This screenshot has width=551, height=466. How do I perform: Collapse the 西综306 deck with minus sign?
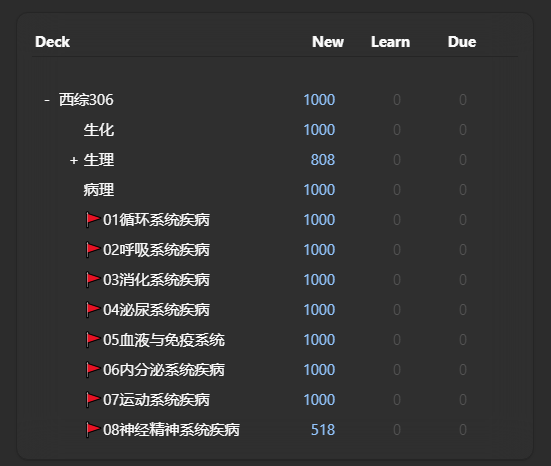(47, 100)
